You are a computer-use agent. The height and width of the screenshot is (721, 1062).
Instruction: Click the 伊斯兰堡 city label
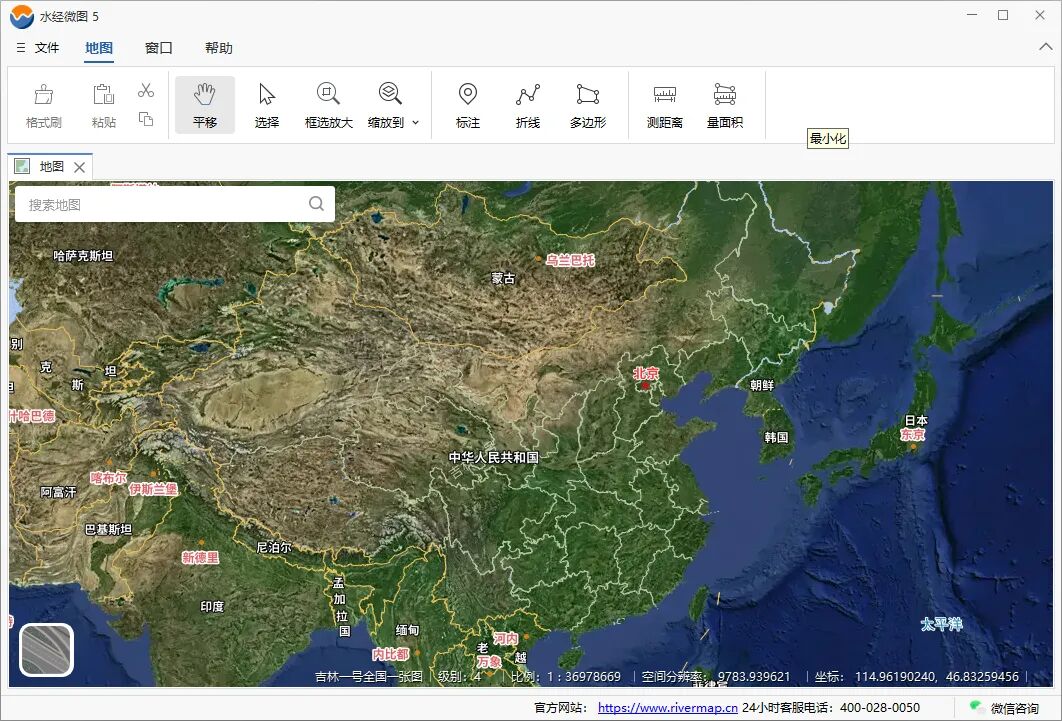(x=154, y=489)
